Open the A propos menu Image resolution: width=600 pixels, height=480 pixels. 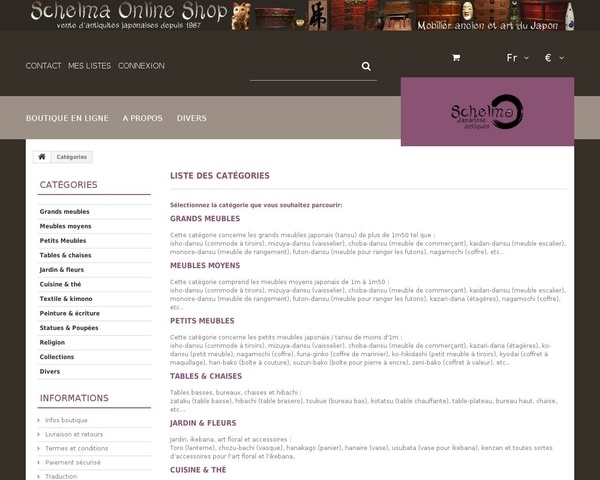142,118
